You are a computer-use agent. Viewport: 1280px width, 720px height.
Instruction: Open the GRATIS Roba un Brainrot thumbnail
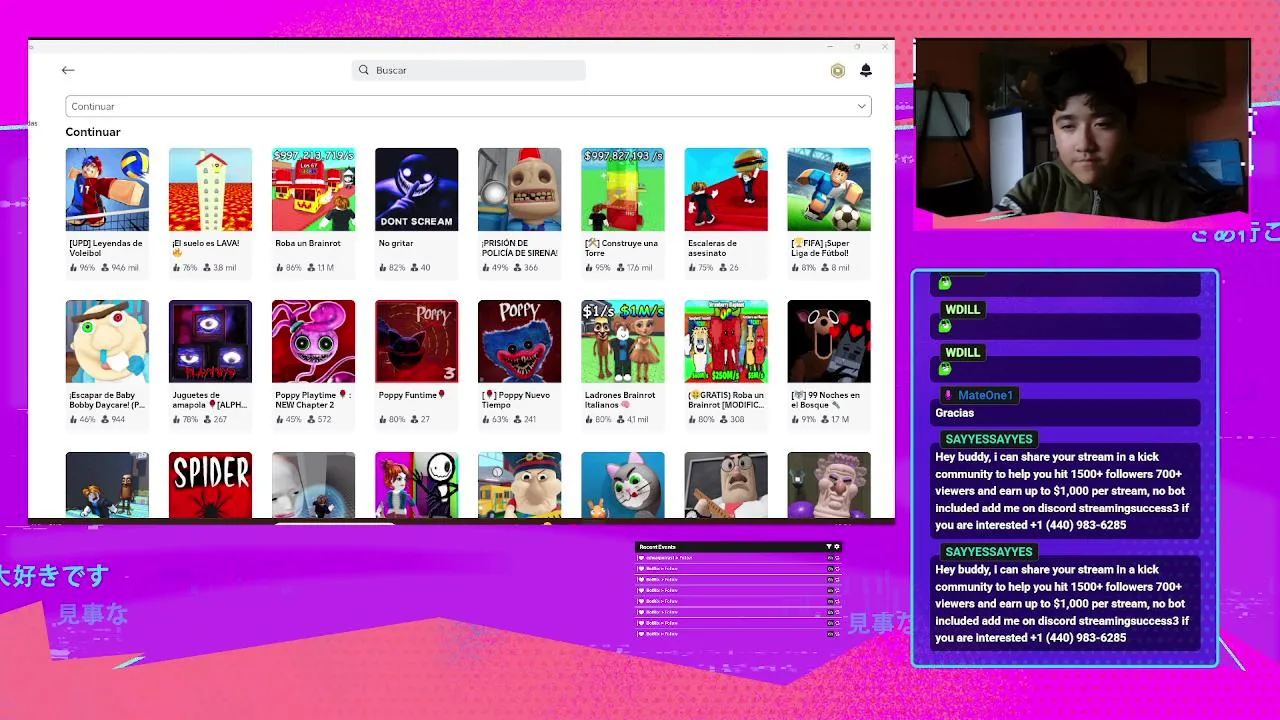point(726,341)
